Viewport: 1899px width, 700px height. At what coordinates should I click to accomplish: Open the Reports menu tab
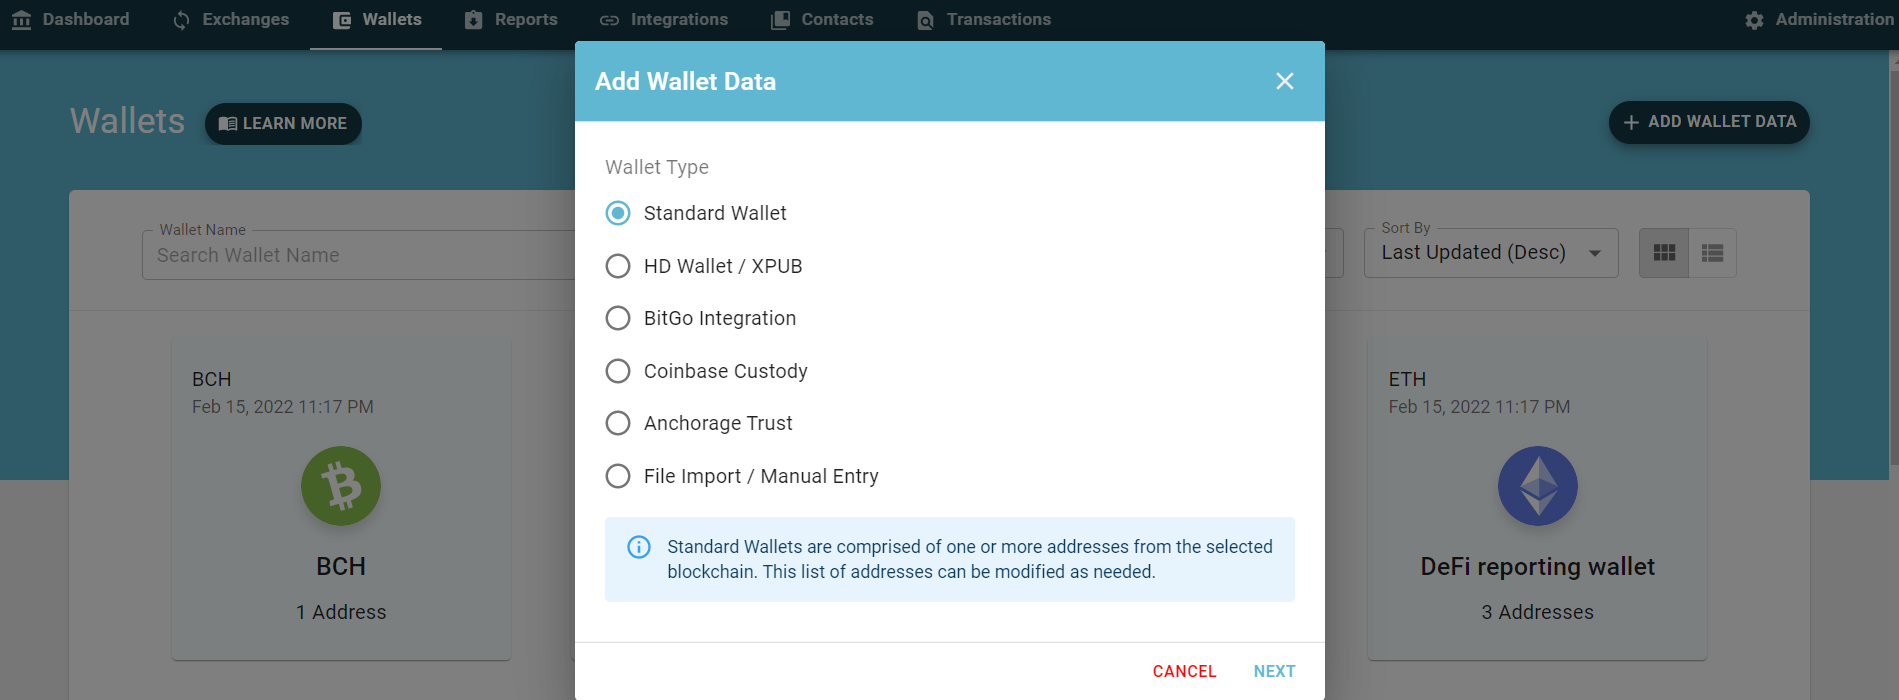click(511, 20)
